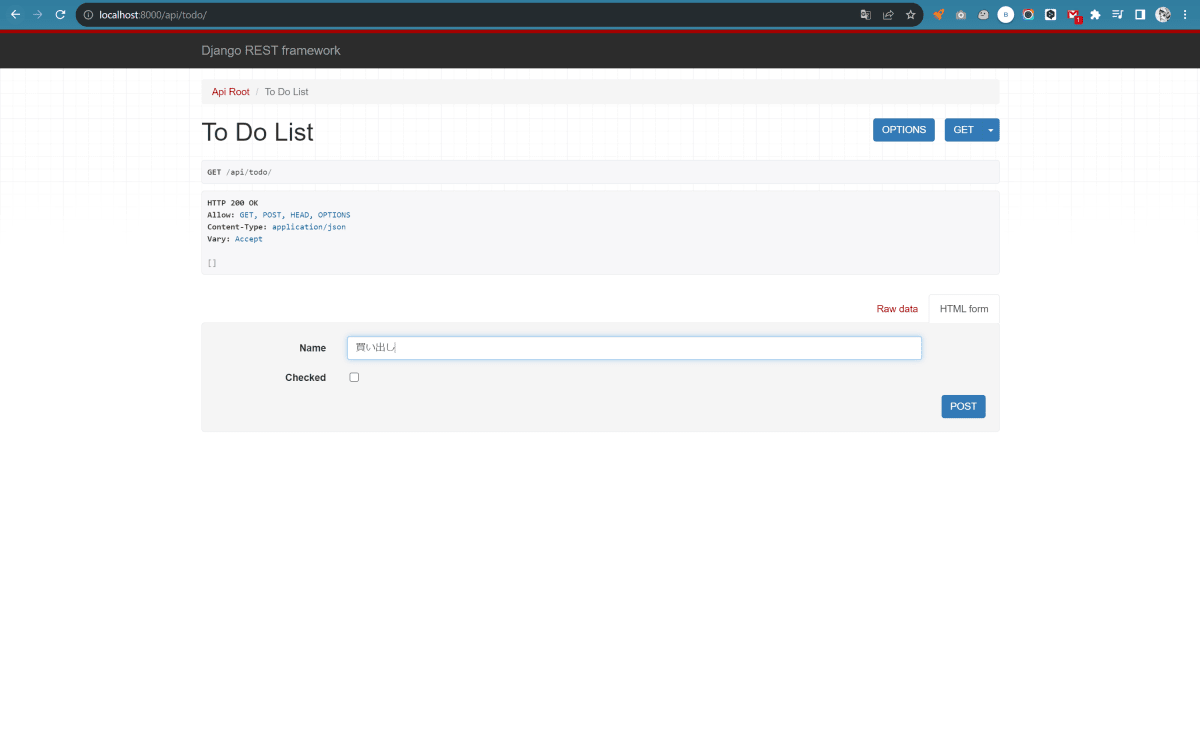The image size is (1200, 742).
Task: View site information icon in address bar
Action: pos(88,15)
